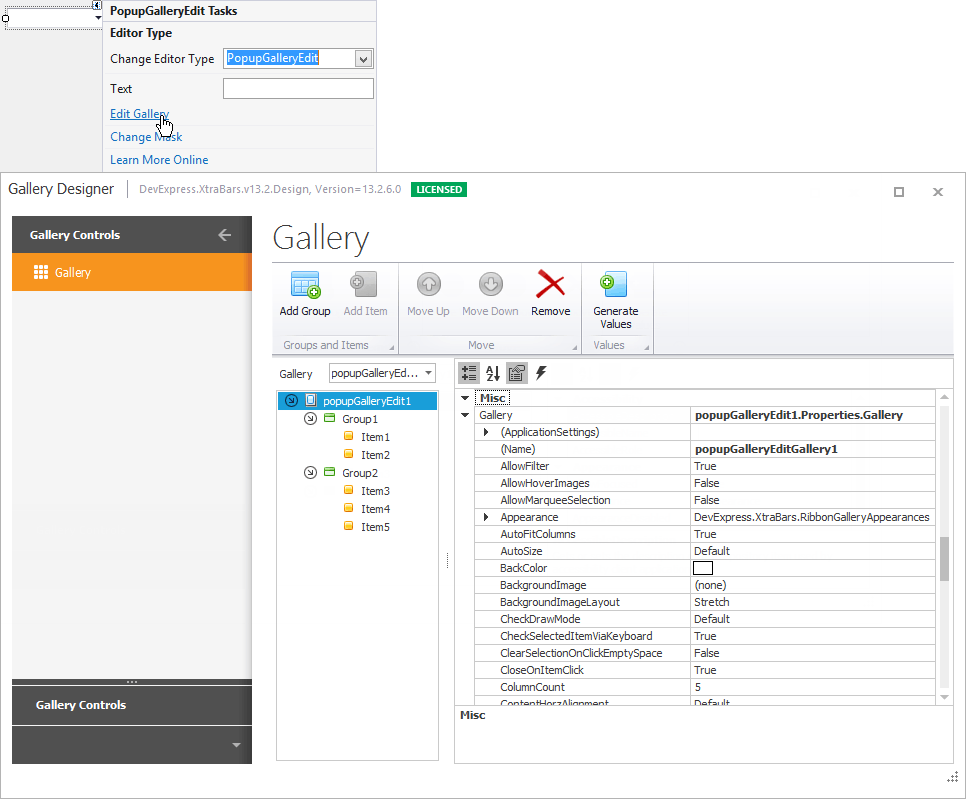Click the Move Up arrow icon
Viewport: 966px width, 799px height.
click(x=429, y=285)
